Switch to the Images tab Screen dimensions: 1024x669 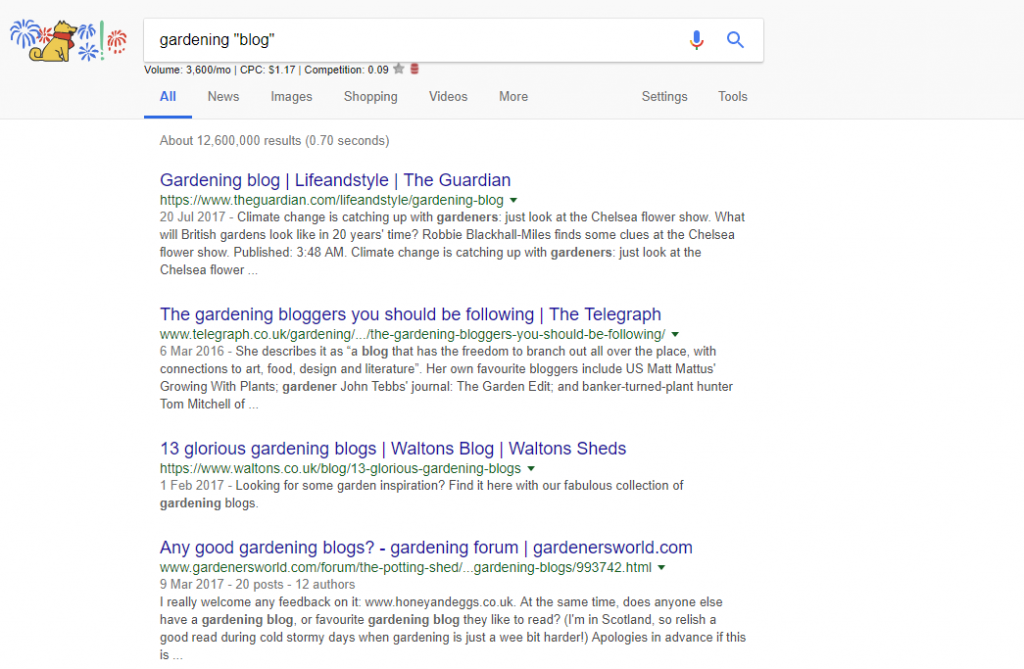click(291, 97)
